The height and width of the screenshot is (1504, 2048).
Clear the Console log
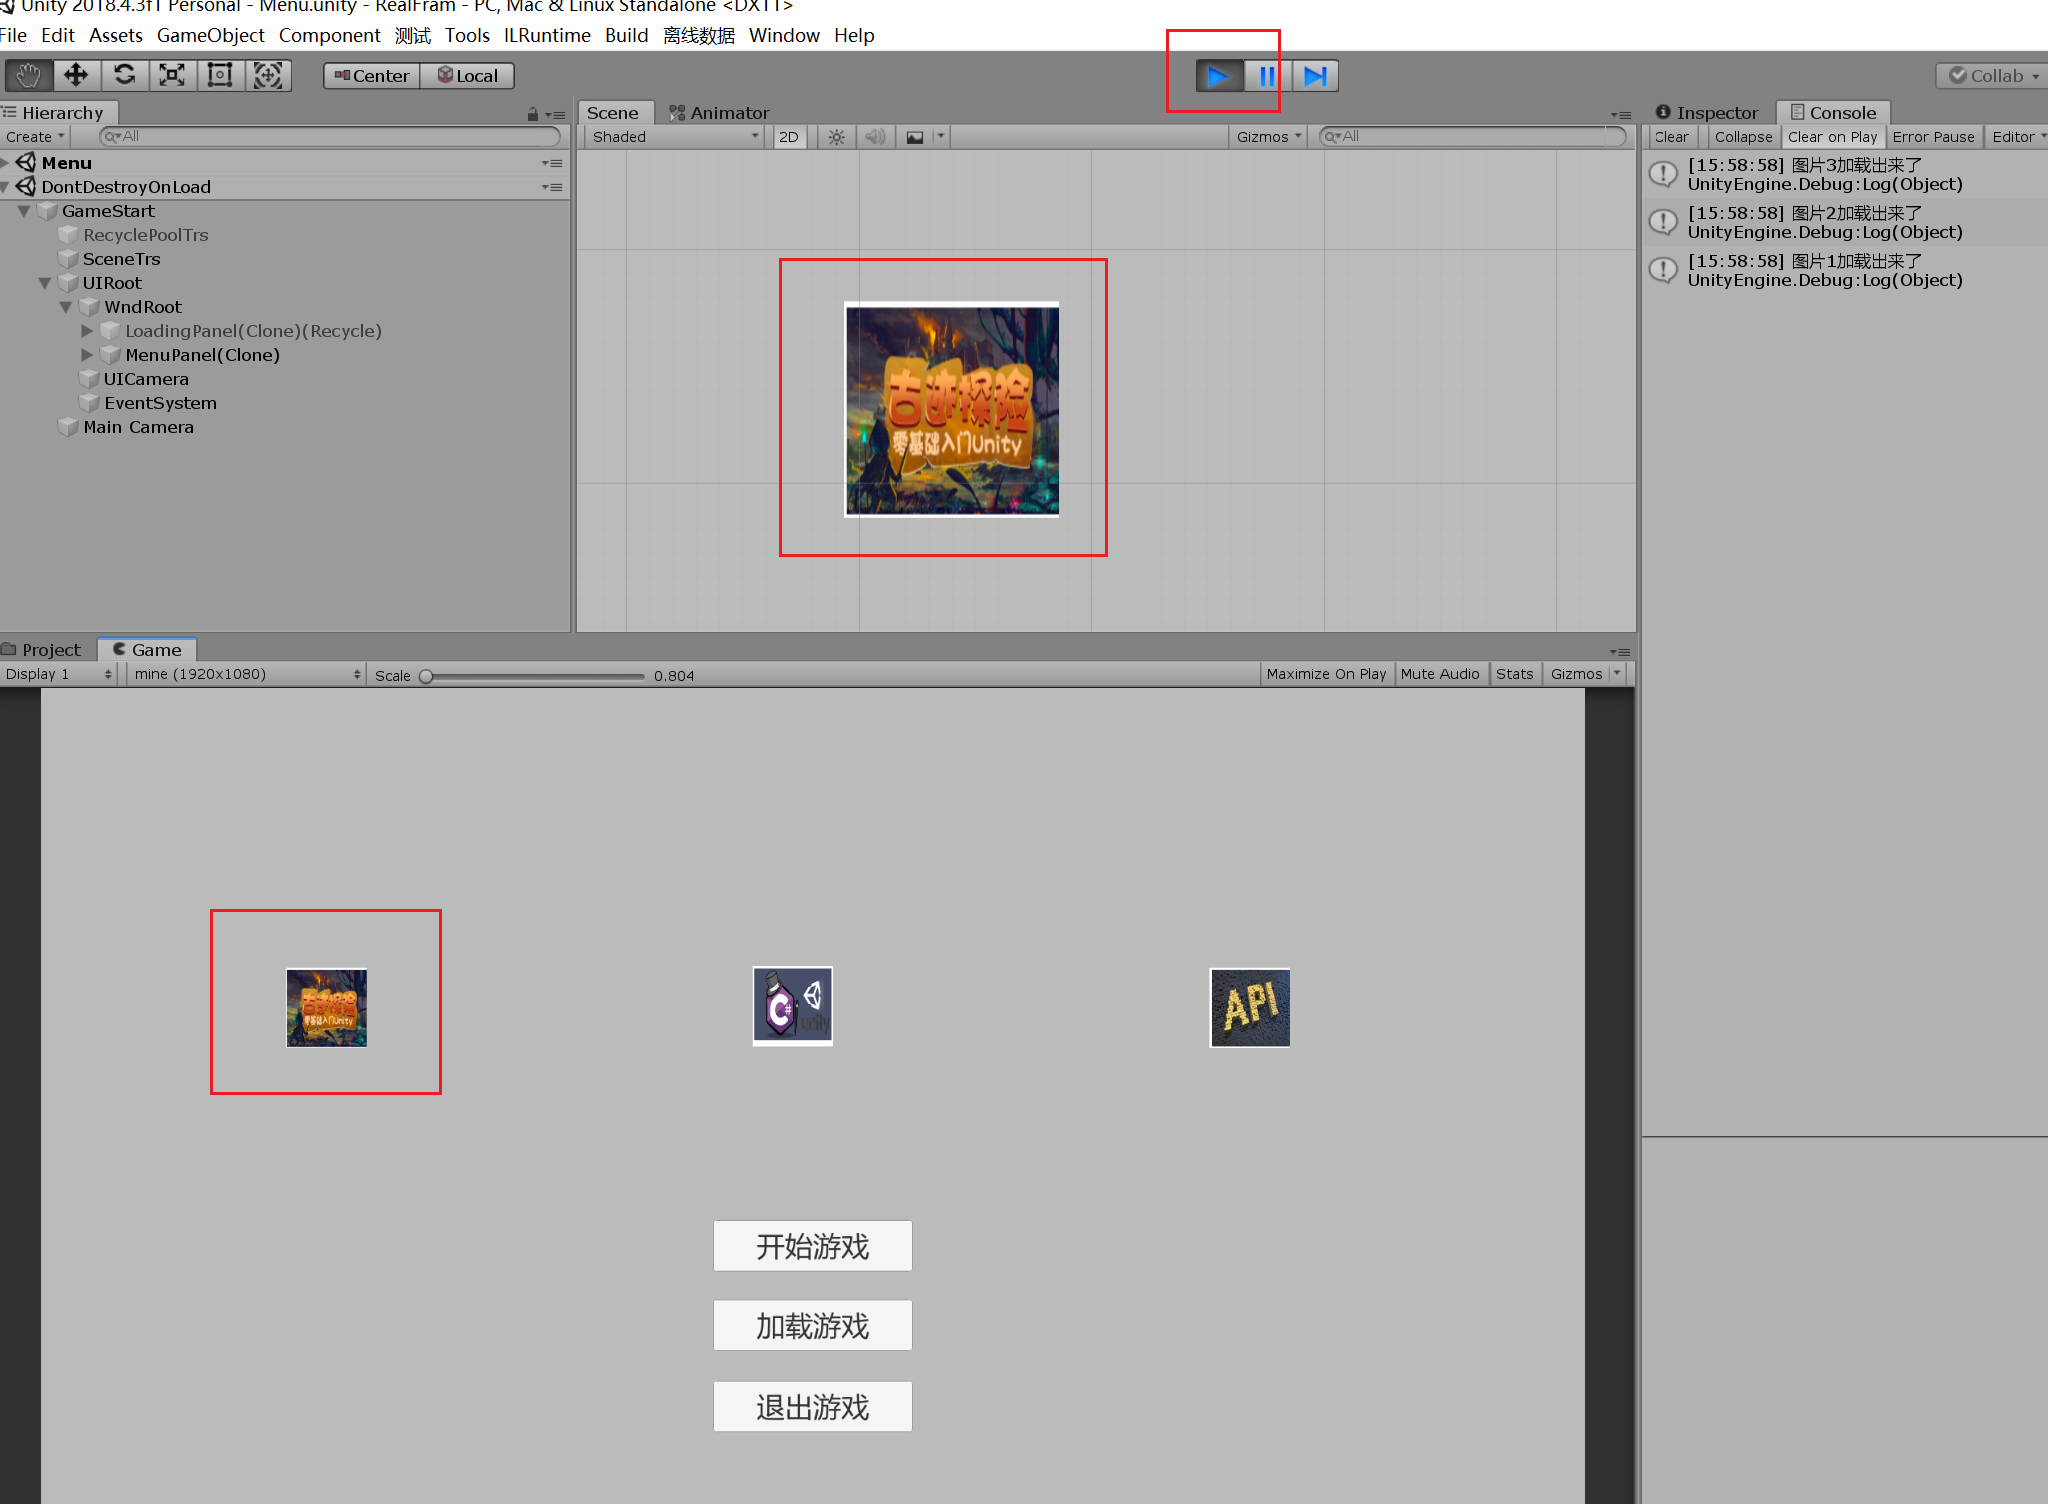point(1671,137)
